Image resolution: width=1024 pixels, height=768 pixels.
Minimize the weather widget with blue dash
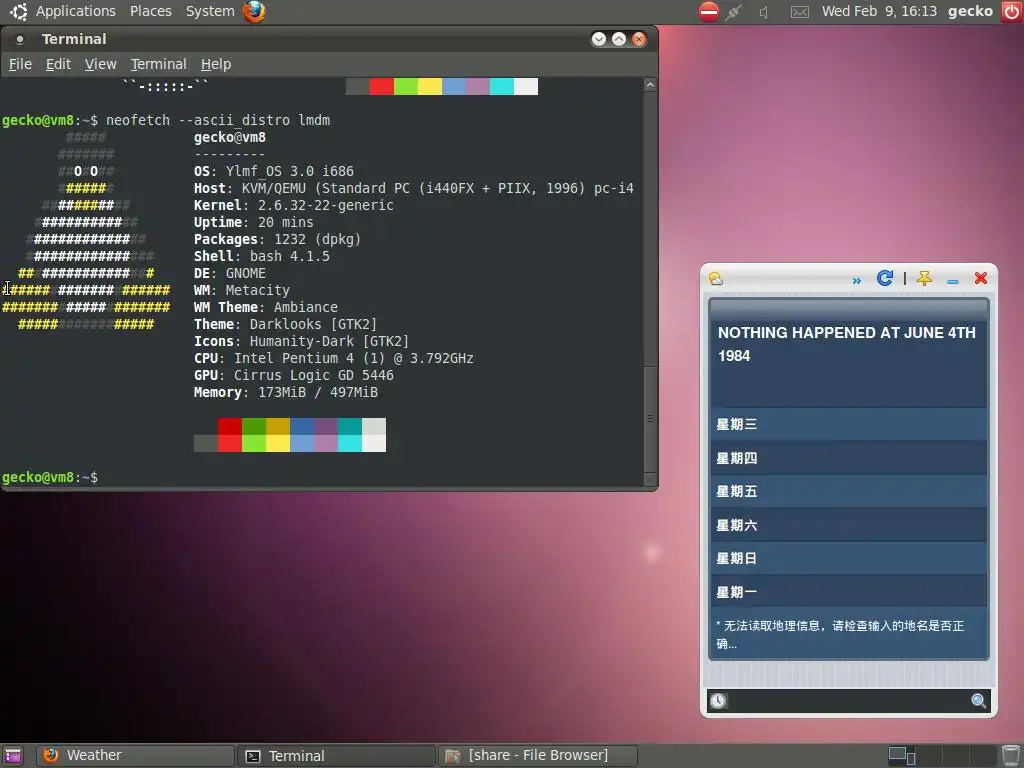point(952,281)
